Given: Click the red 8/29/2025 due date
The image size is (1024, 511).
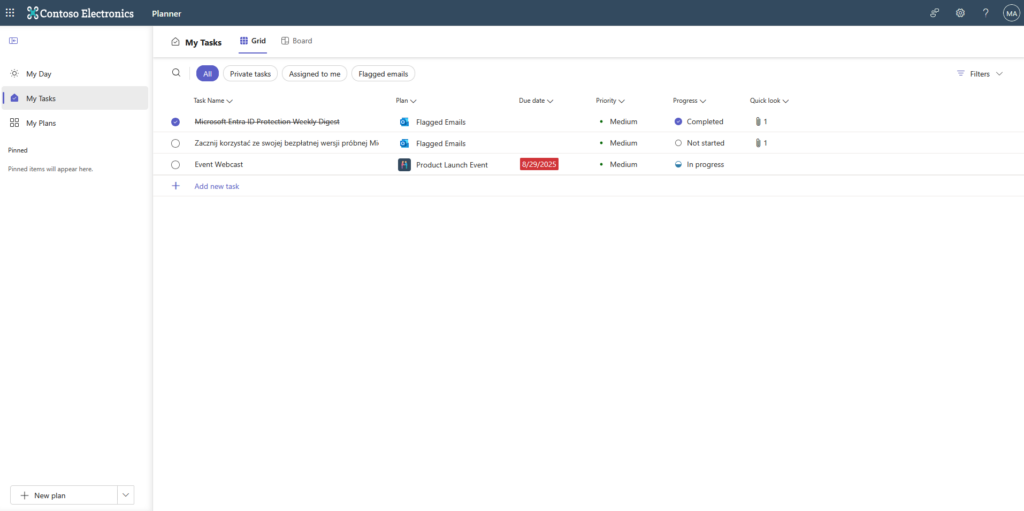Looking at the screenshot, I should pos(539,165).
